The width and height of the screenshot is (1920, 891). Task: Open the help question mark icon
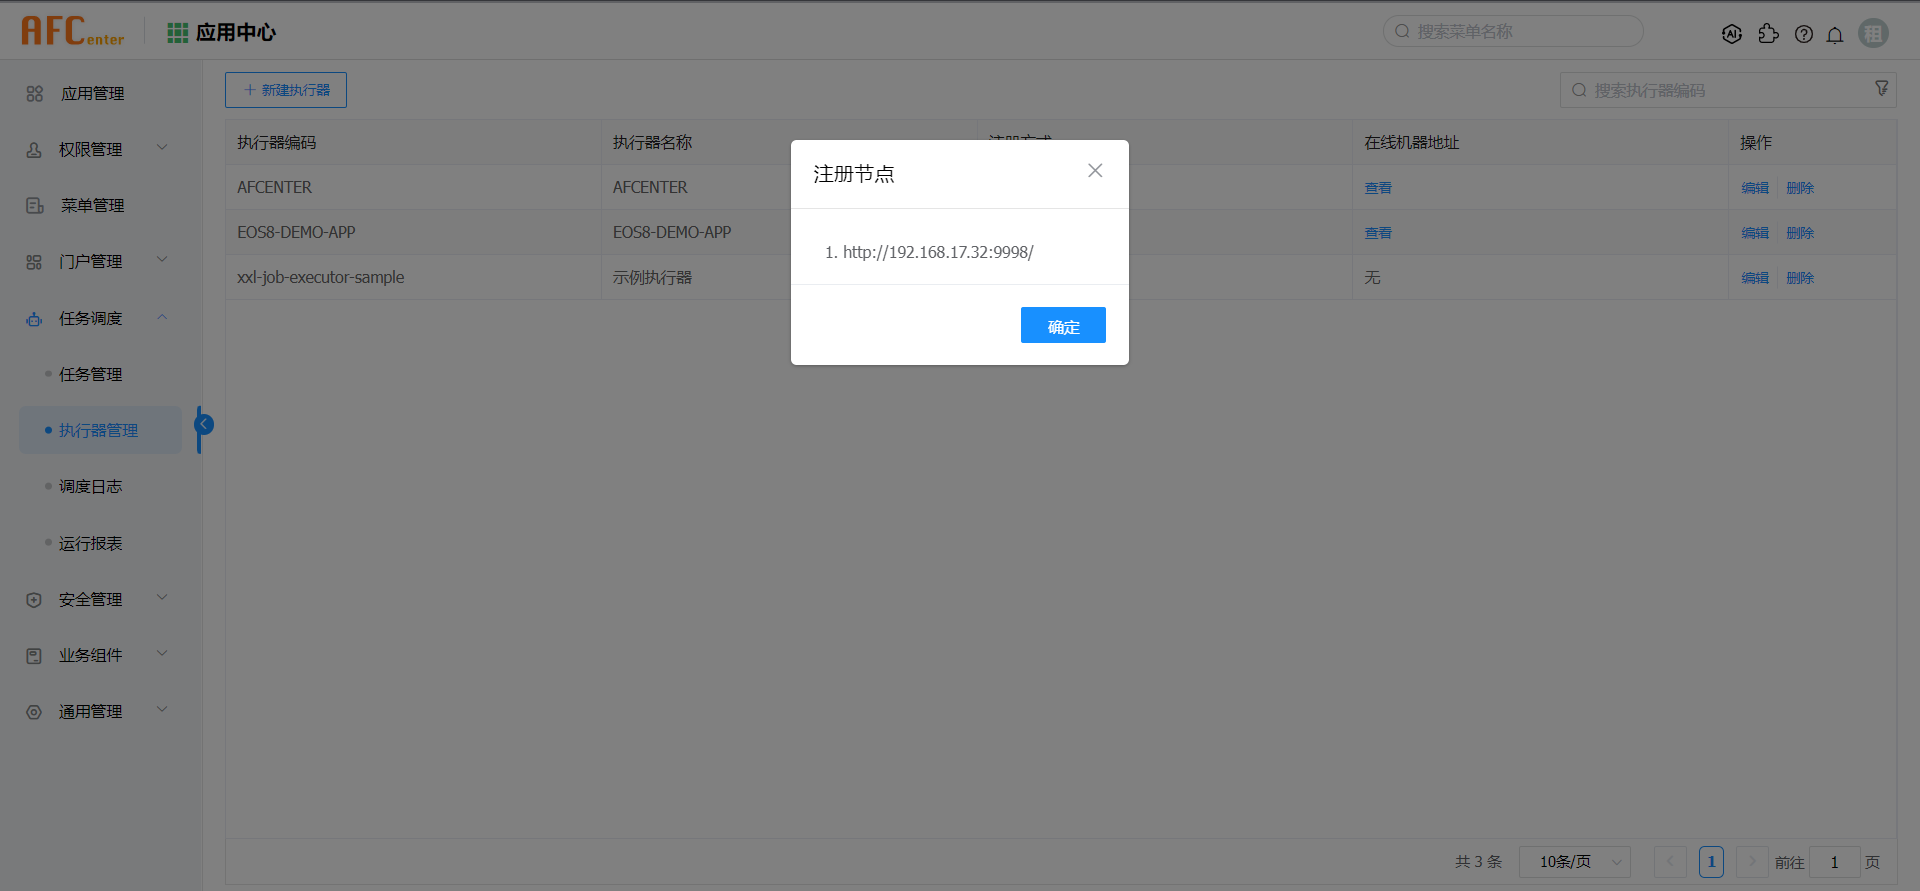click(x=1803, y=34)
